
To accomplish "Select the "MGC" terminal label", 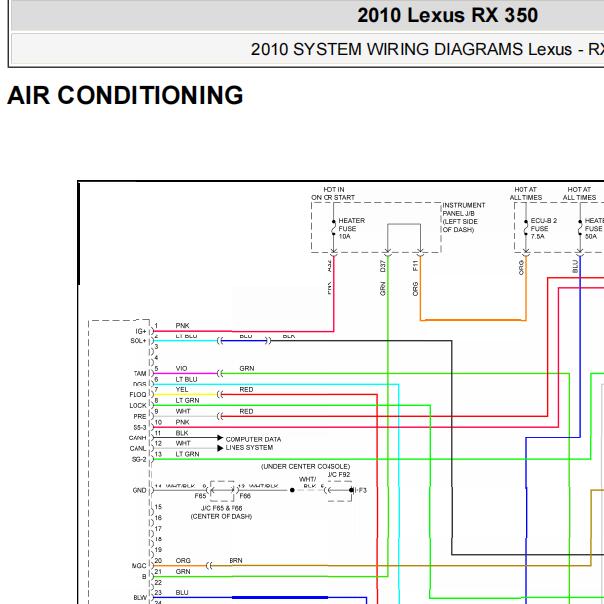I will 139,566.
